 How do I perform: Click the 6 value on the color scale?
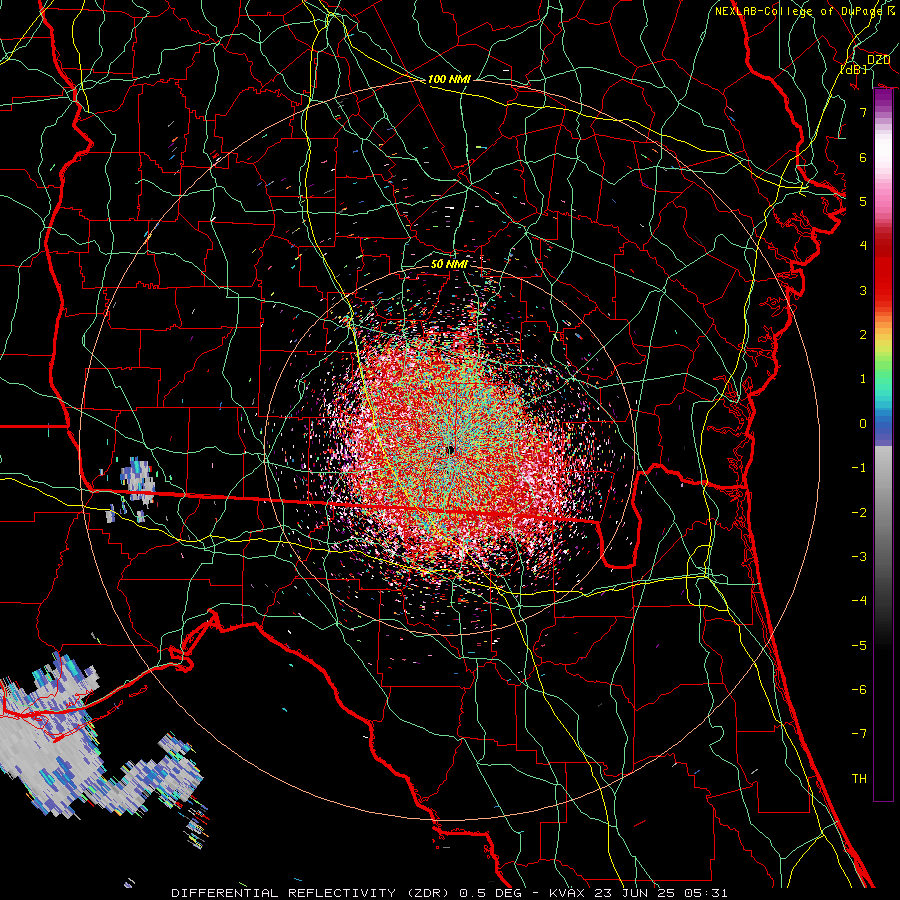click(x=863, y=157)
